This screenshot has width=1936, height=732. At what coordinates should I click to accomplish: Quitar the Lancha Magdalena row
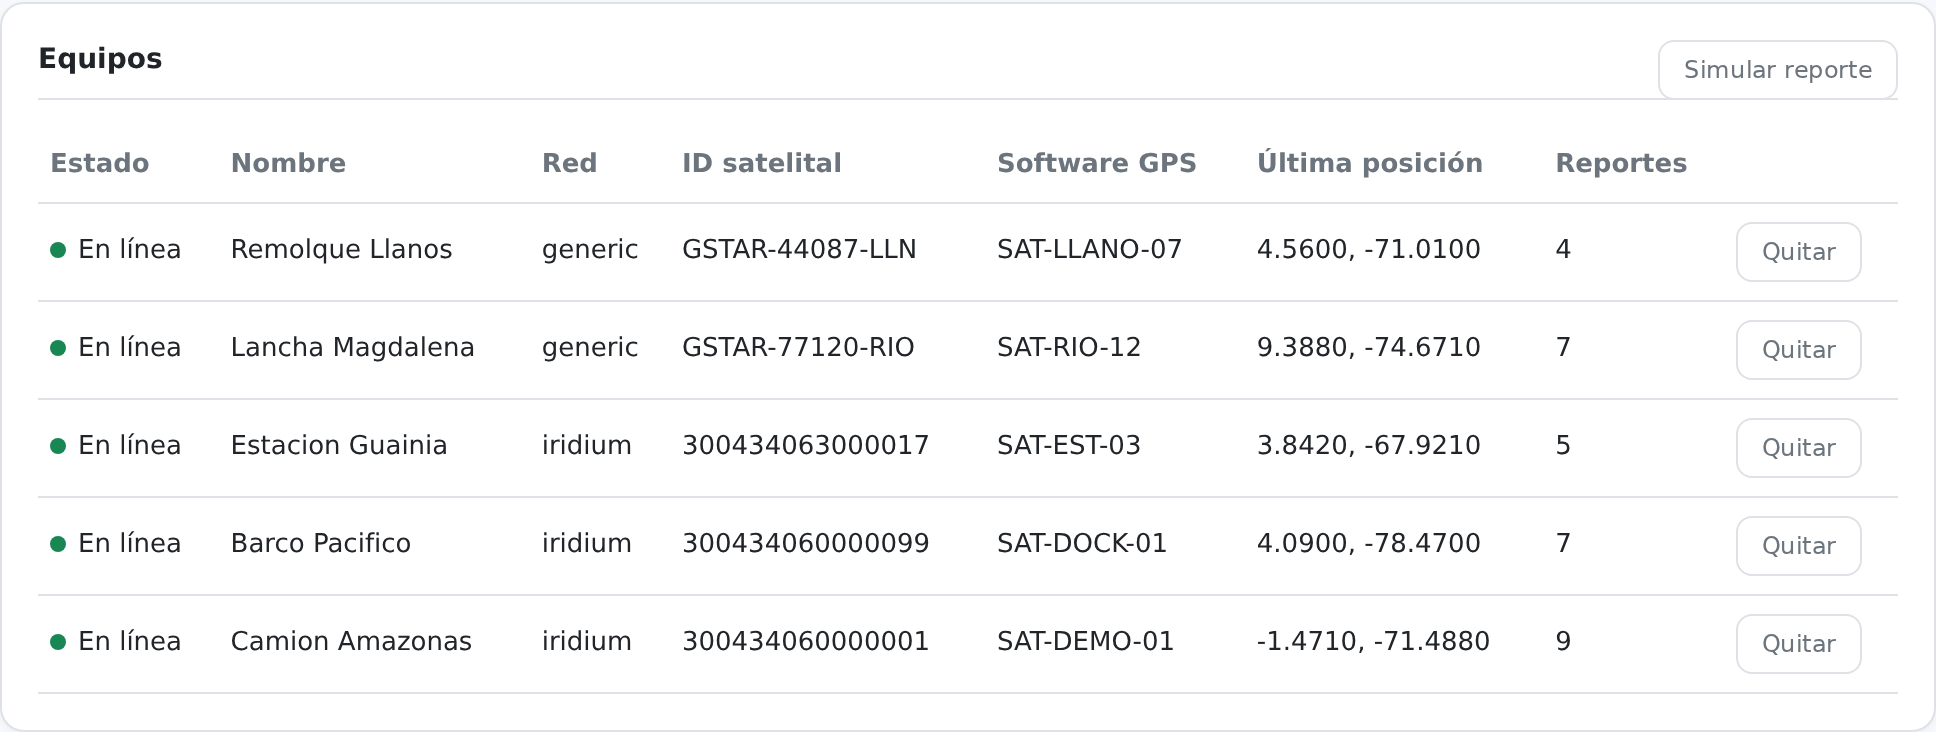[1798, 350]
